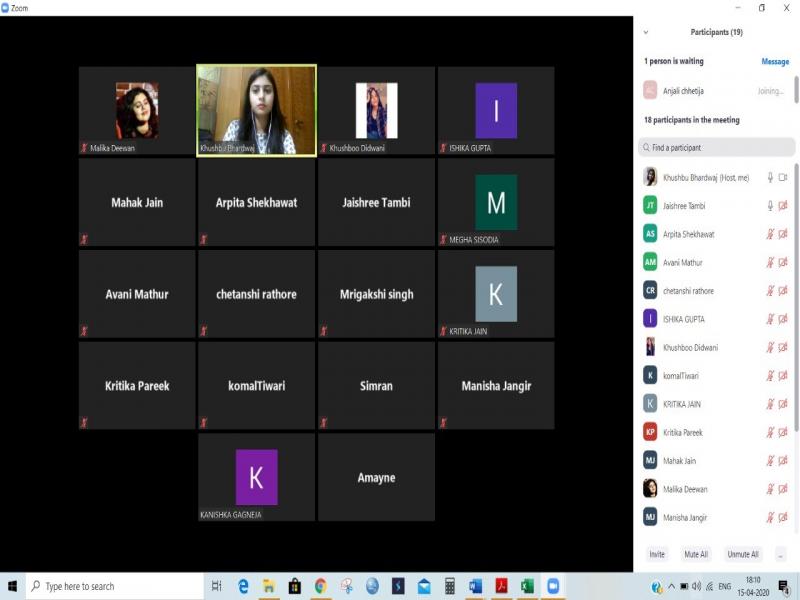Click Khushbu Bhardwaj's video camera icon
Viewport: 800px width, 600px height.
point(783,177)
